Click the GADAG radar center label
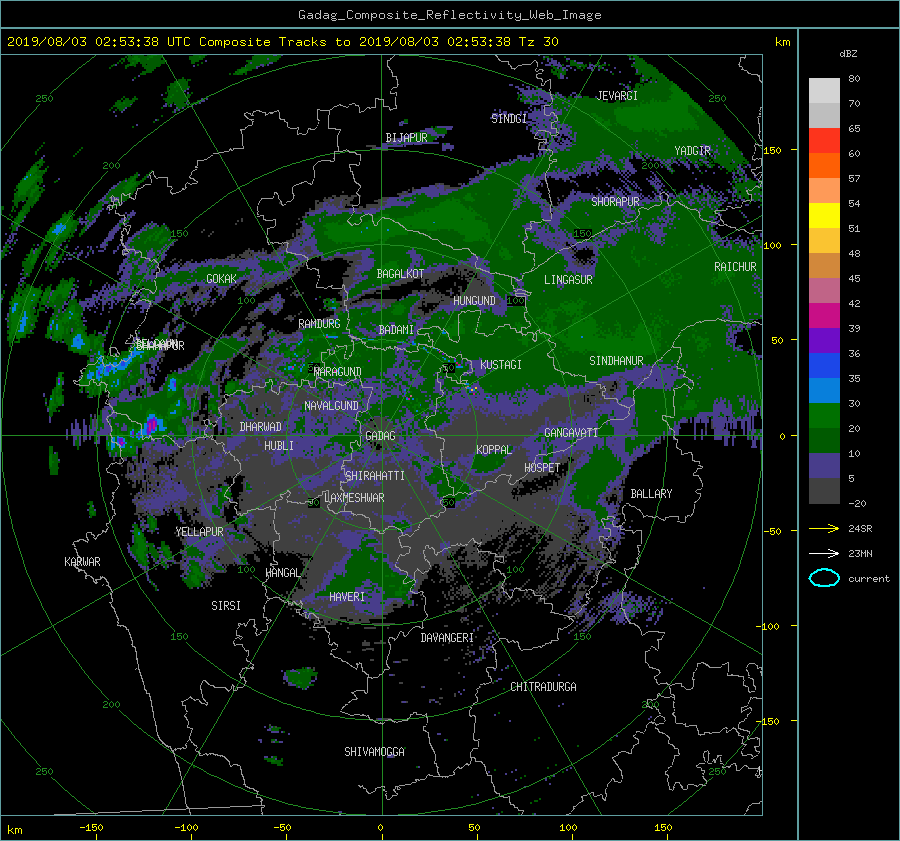The image size is (900, 841). point(380,436)
